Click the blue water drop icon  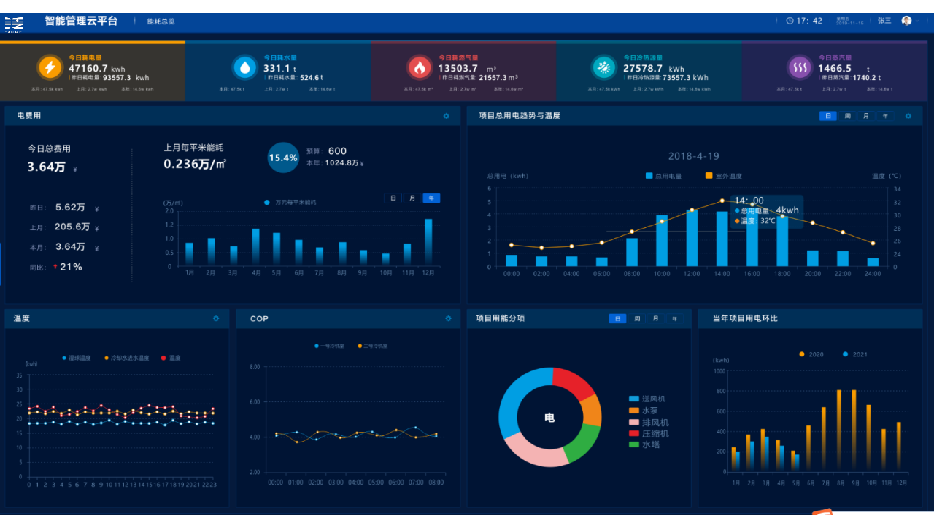pos(244,67)
